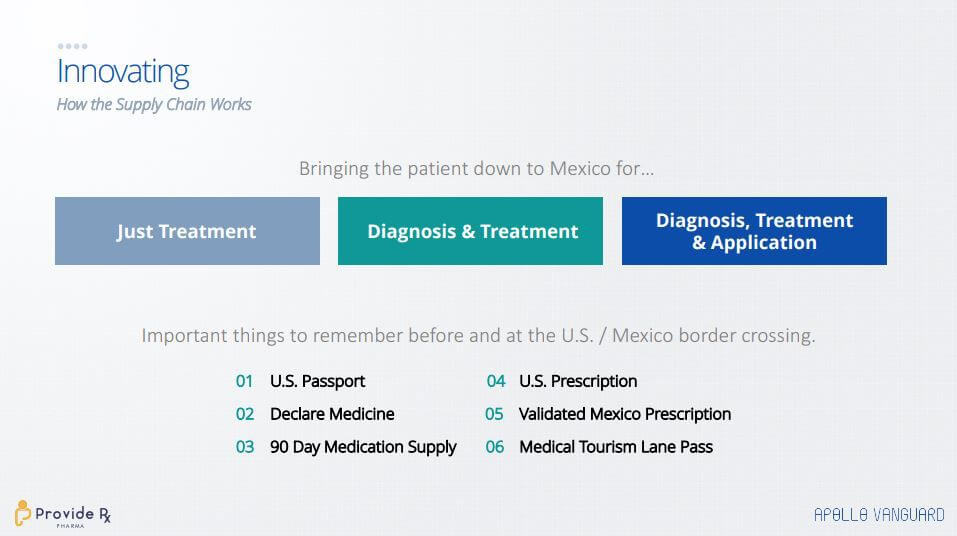Screen dimensions: 957x536
Task: Click number 04 beside U.S. Prescription
Action: click(x=496, y=381)
